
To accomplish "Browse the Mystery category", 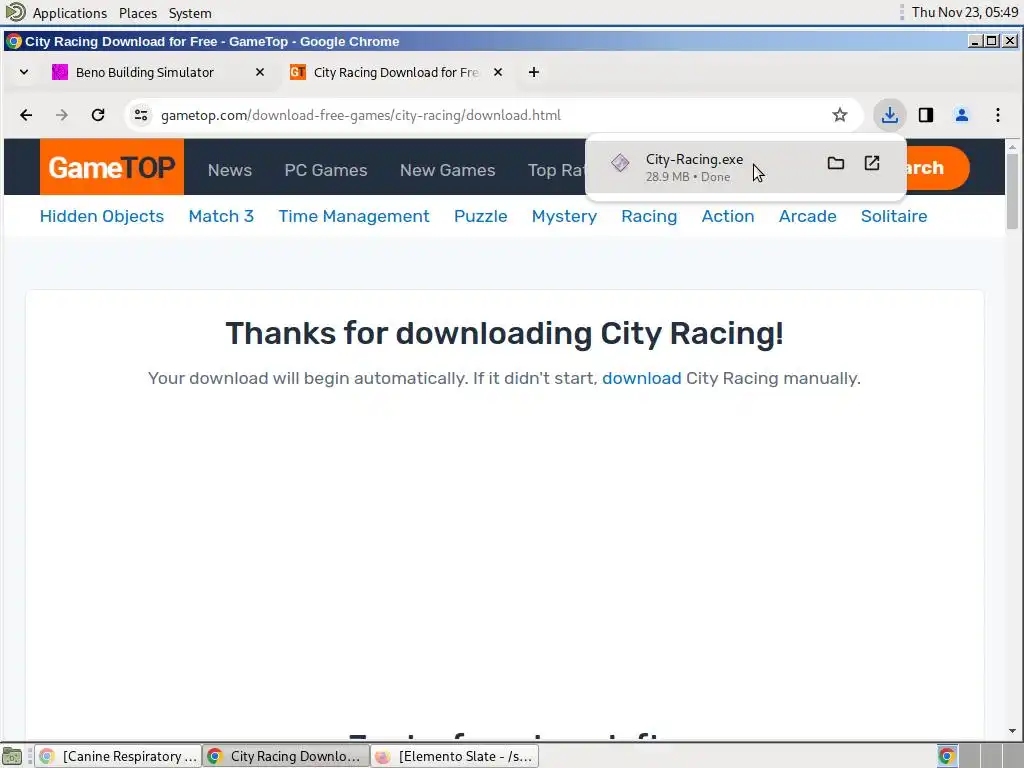I will tap(564, 216).
